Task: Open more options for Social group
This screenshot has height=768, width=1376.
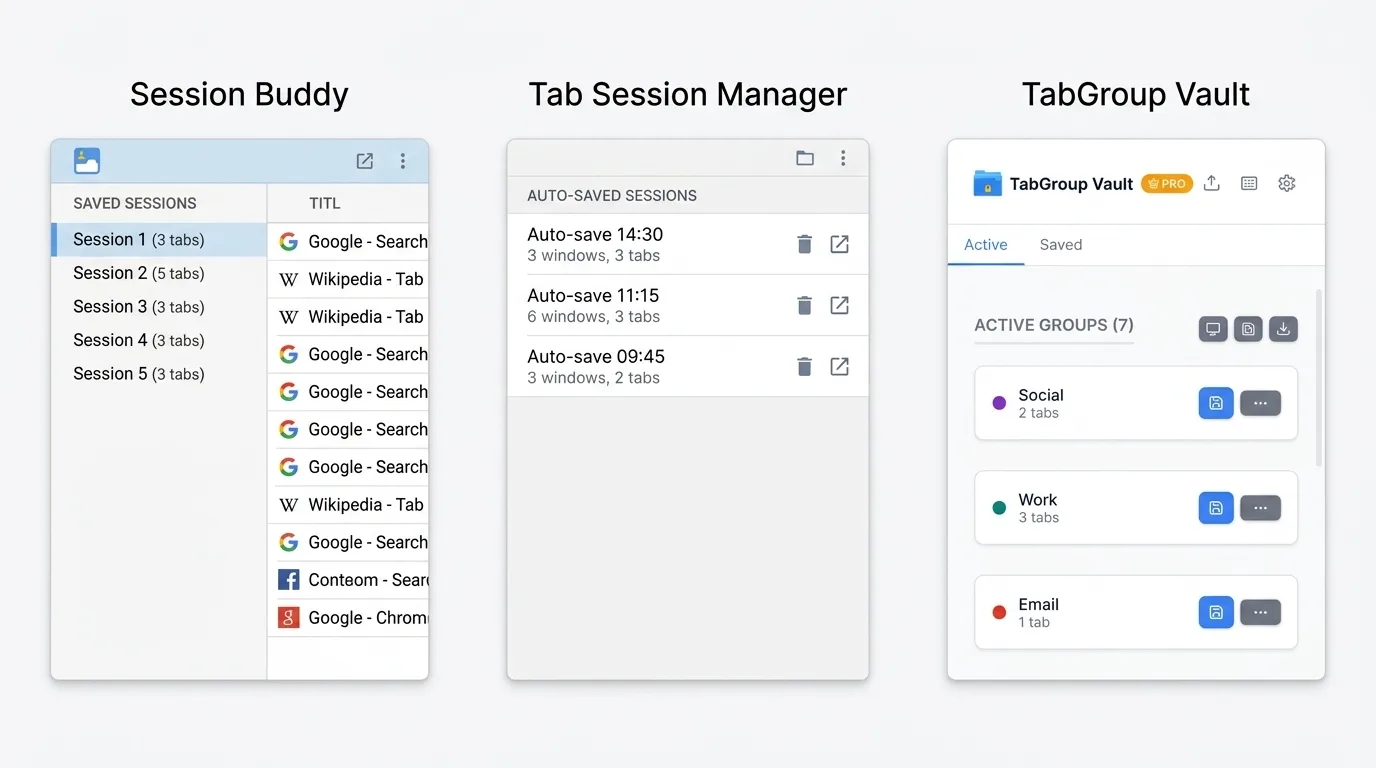Action: (x=1260, y=403)
